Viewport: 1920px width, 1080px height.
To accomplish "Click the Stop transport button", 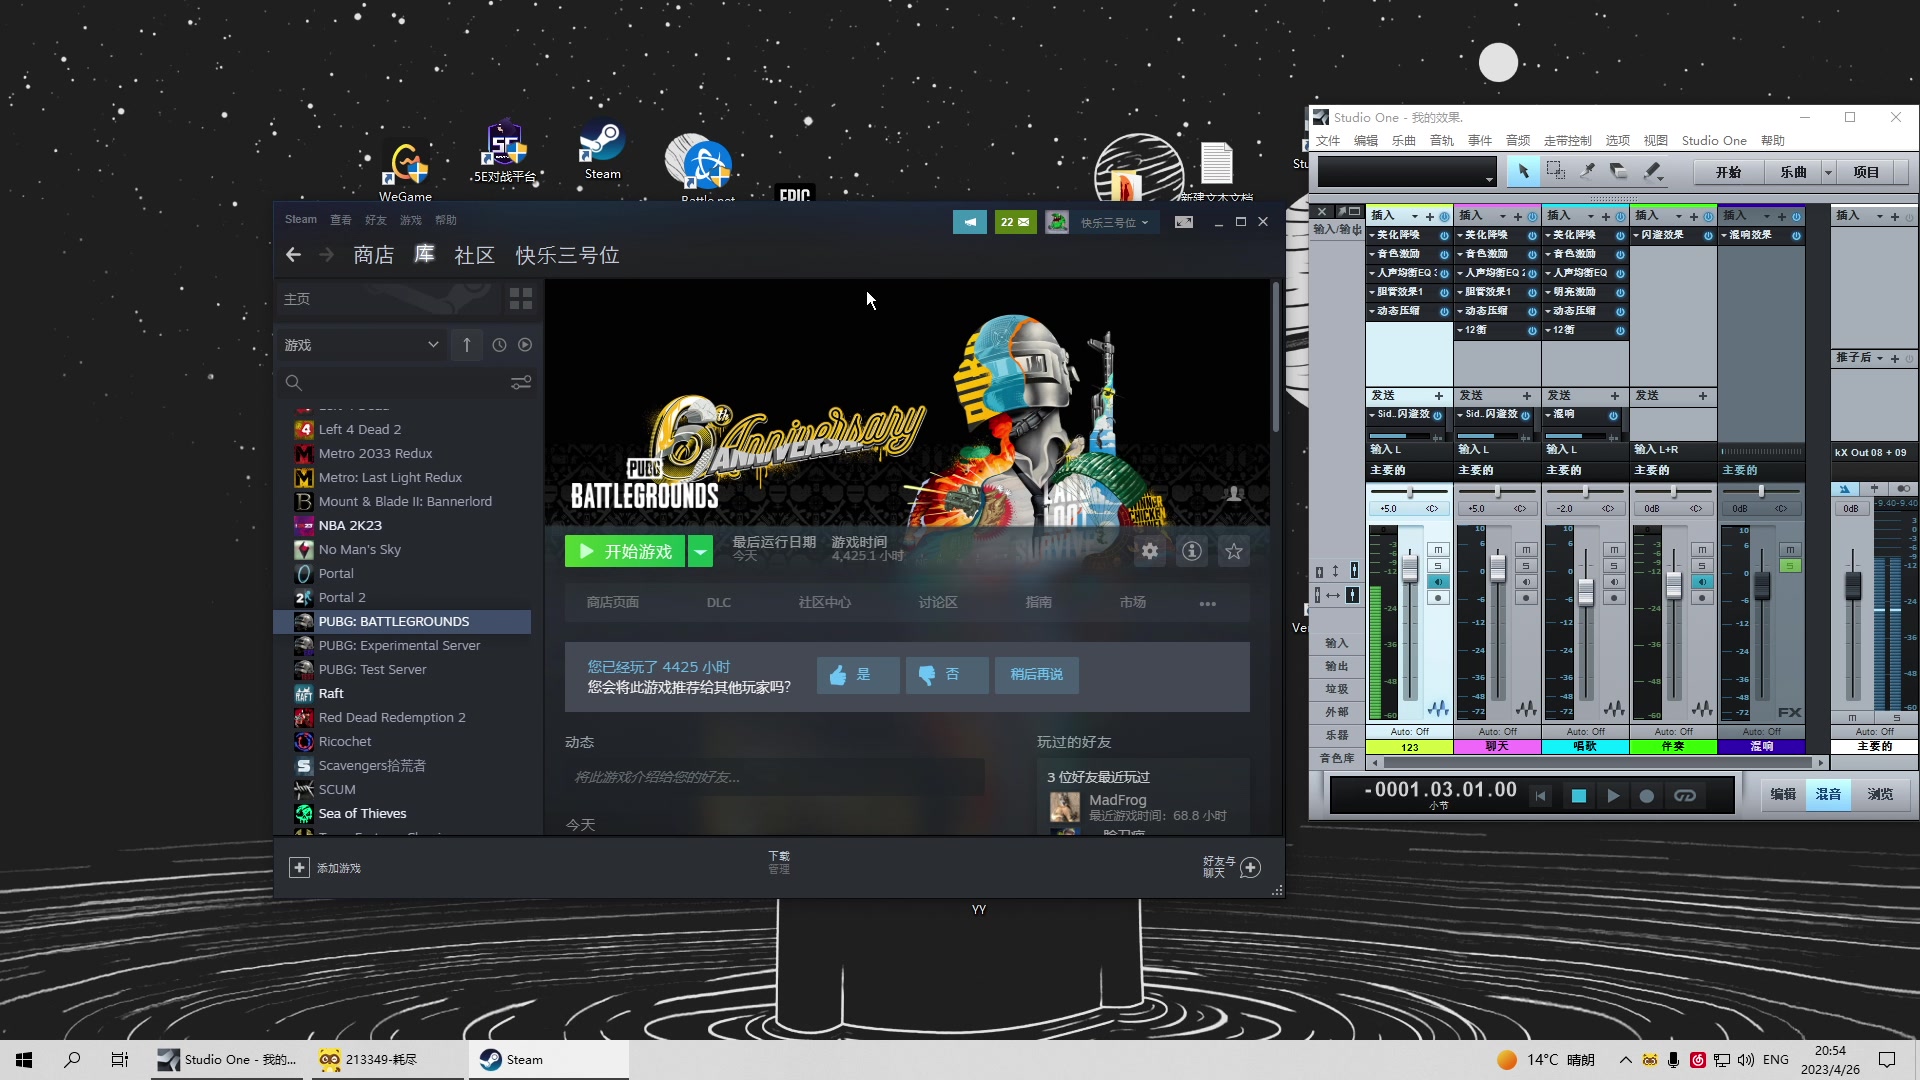I will (x=1579, y=796).
